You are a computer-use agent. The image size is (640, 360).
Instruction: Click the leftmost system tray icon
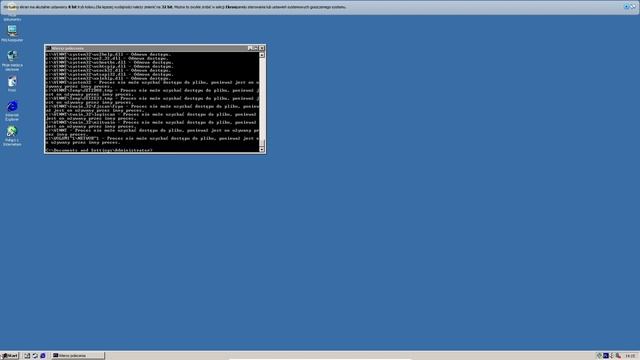pyautogui.click(x=599, y=356)
